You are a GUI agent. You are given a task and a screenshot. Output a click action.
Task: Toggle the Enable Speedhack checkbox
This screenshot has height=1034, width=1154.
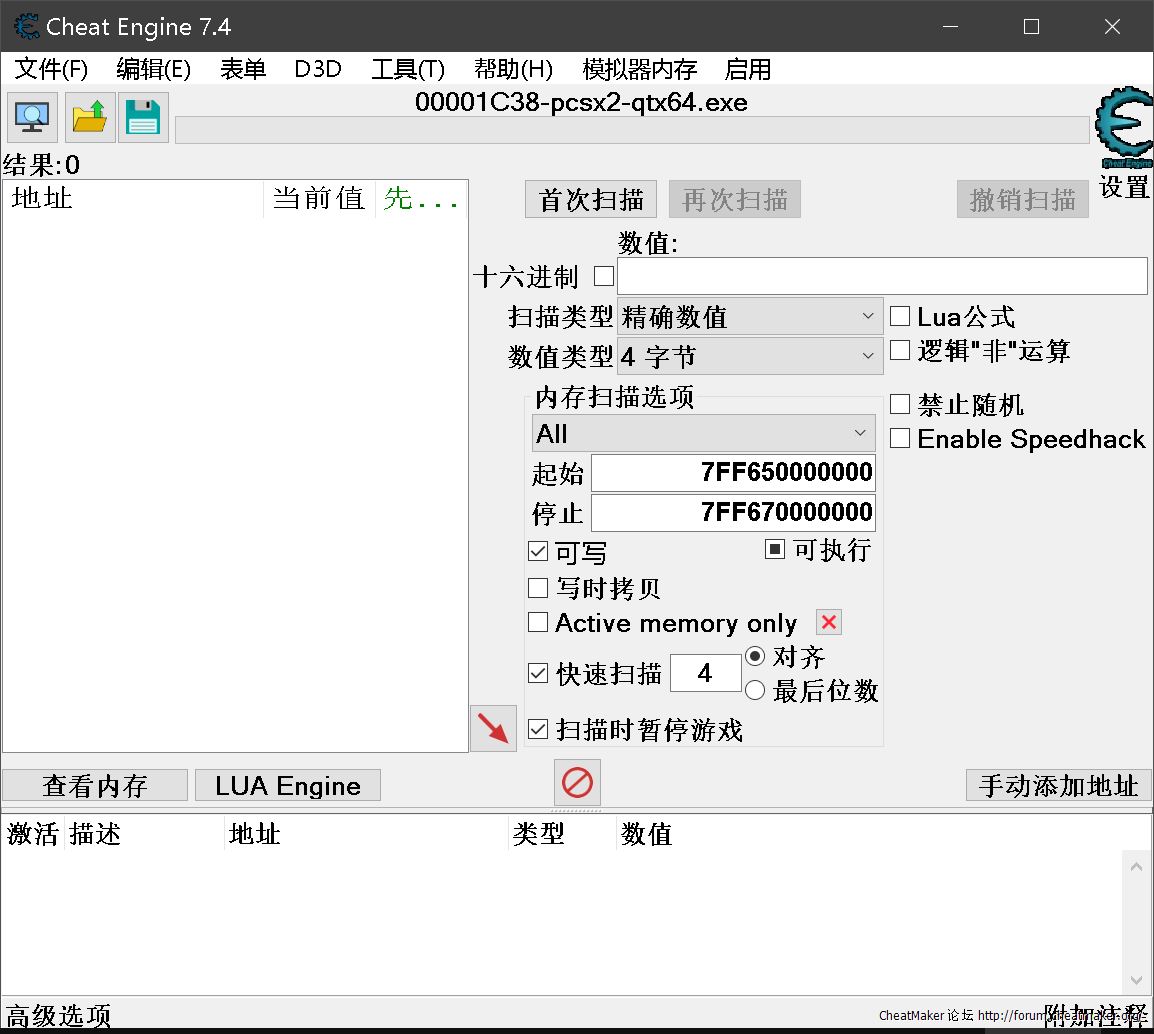(x=900, y=439)
